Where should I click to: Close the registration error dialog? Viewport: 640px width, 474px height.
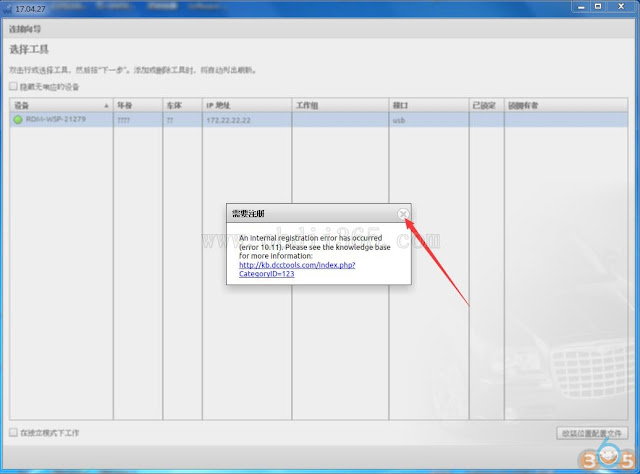point(403,214)
